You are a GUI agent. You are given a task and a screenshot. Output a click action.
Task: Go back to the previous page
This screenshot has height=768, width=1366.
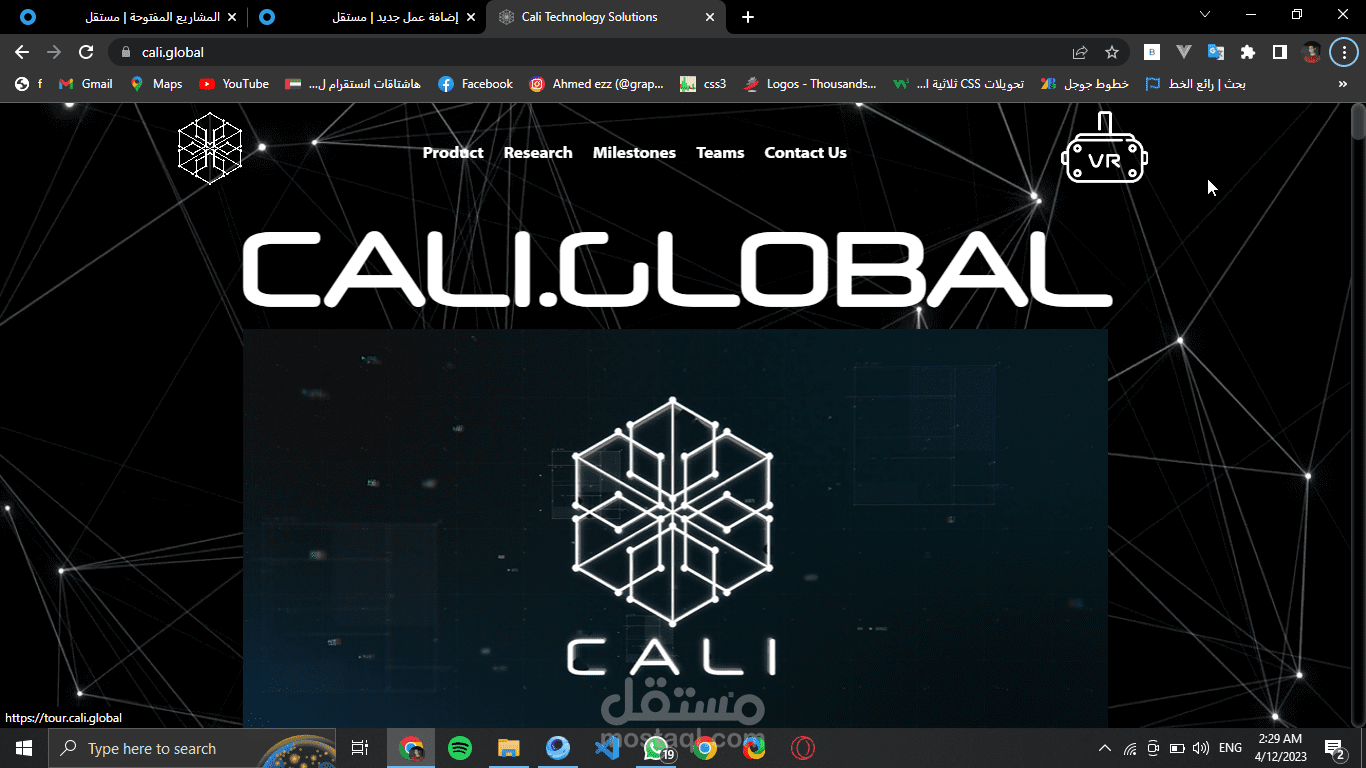(x=22, y=52)
